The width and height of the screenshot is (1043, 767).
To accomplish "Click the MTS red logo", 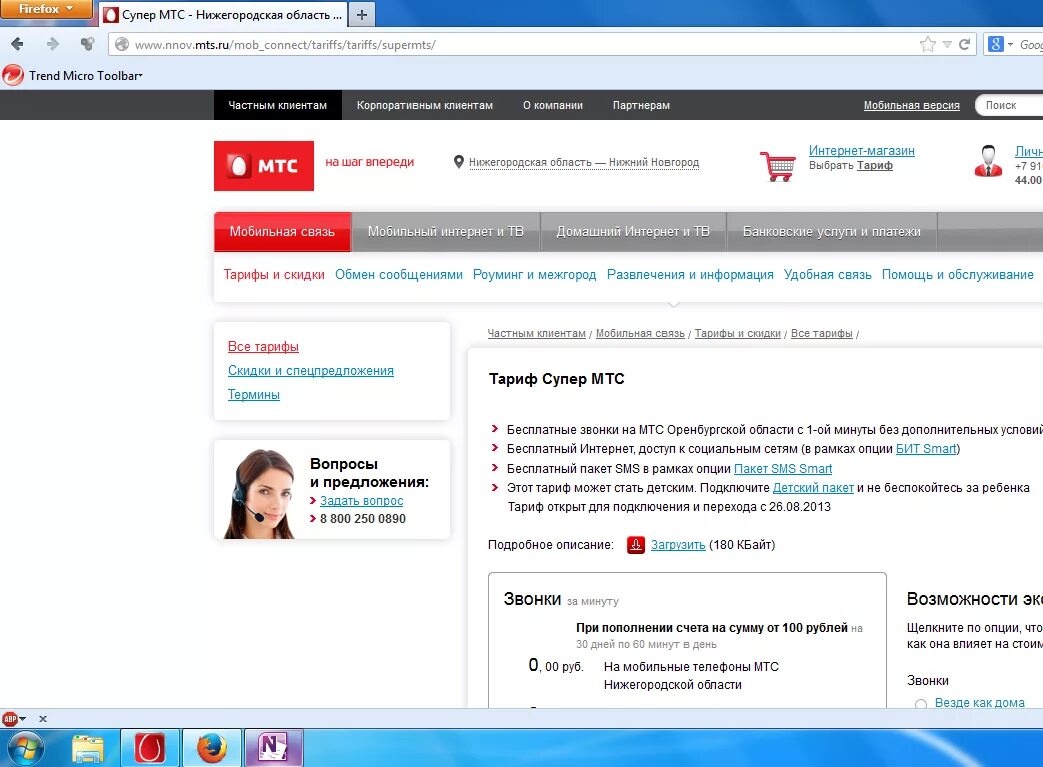I will (264, 166).
